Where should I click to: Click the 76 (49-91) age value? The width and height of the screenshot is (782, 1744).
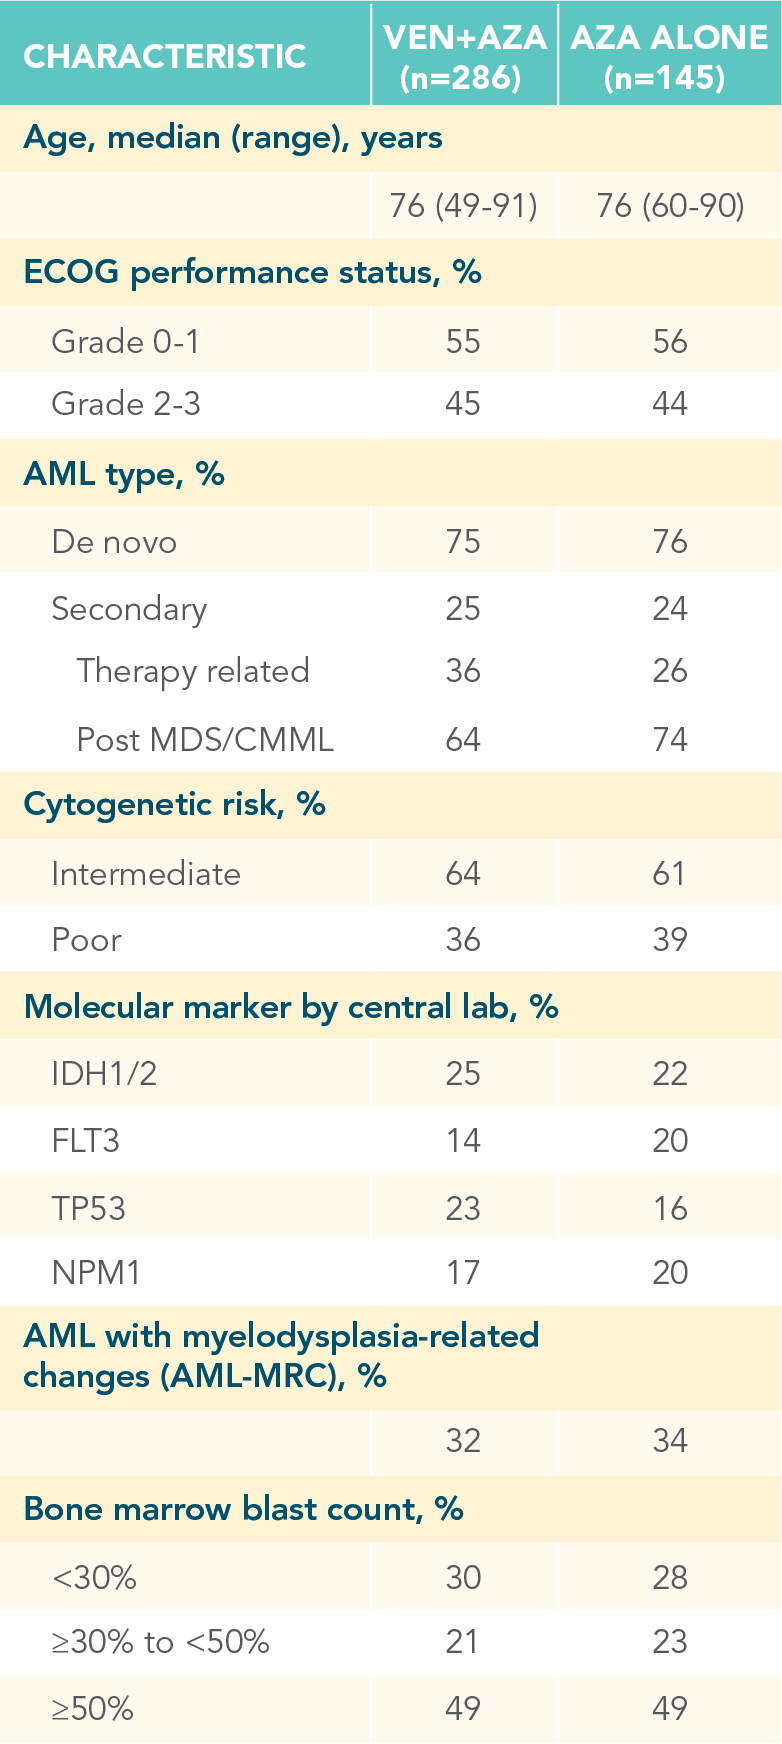coord(463,206)
